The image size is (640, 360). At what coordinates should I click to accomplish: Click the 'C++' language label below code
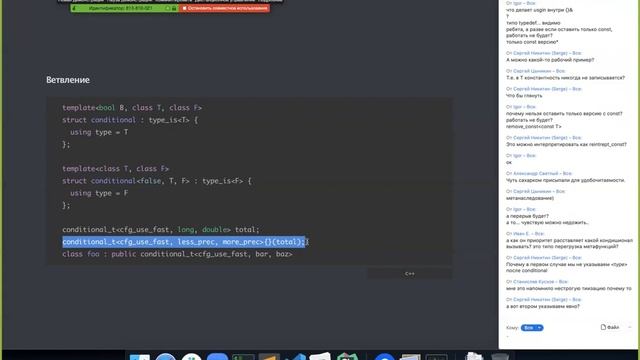[409, 273]
